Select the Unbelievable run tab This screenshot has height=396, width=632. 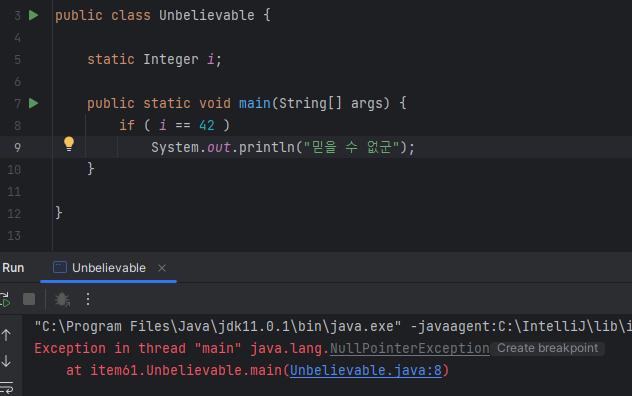click(109, 268)
